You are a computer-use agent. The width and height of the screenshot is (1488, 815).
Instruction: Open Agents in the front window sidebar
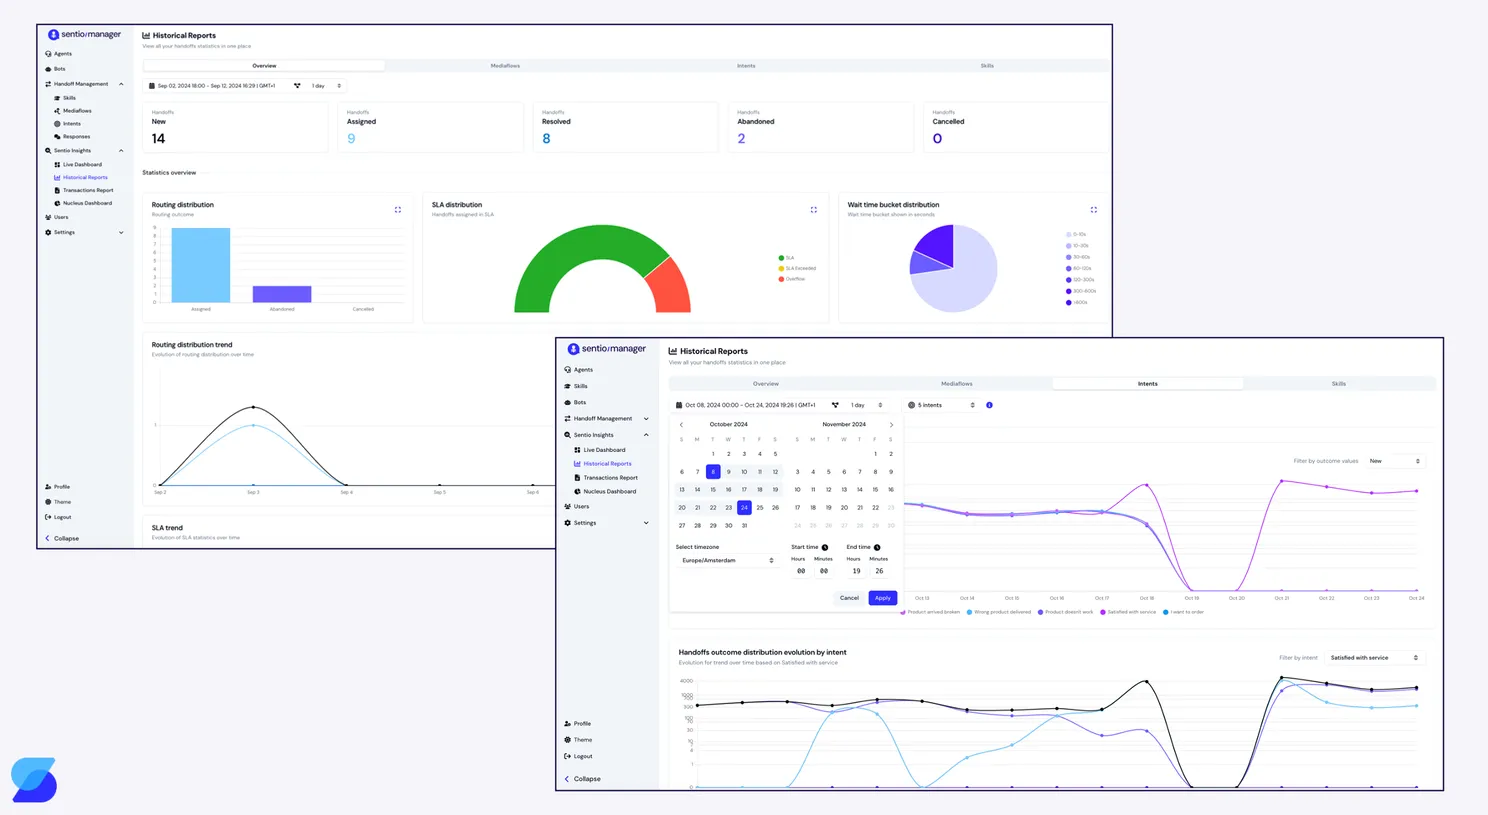tap(578, 370)
